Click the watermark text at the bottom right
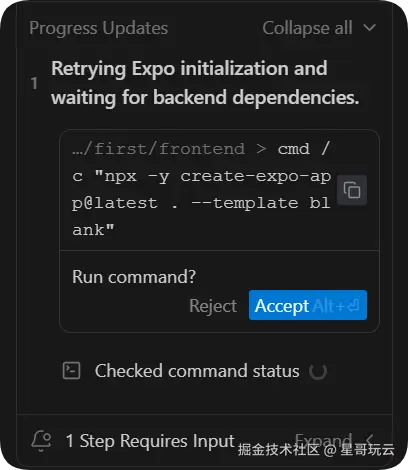The image size is (408, 470). coord(316,450)
